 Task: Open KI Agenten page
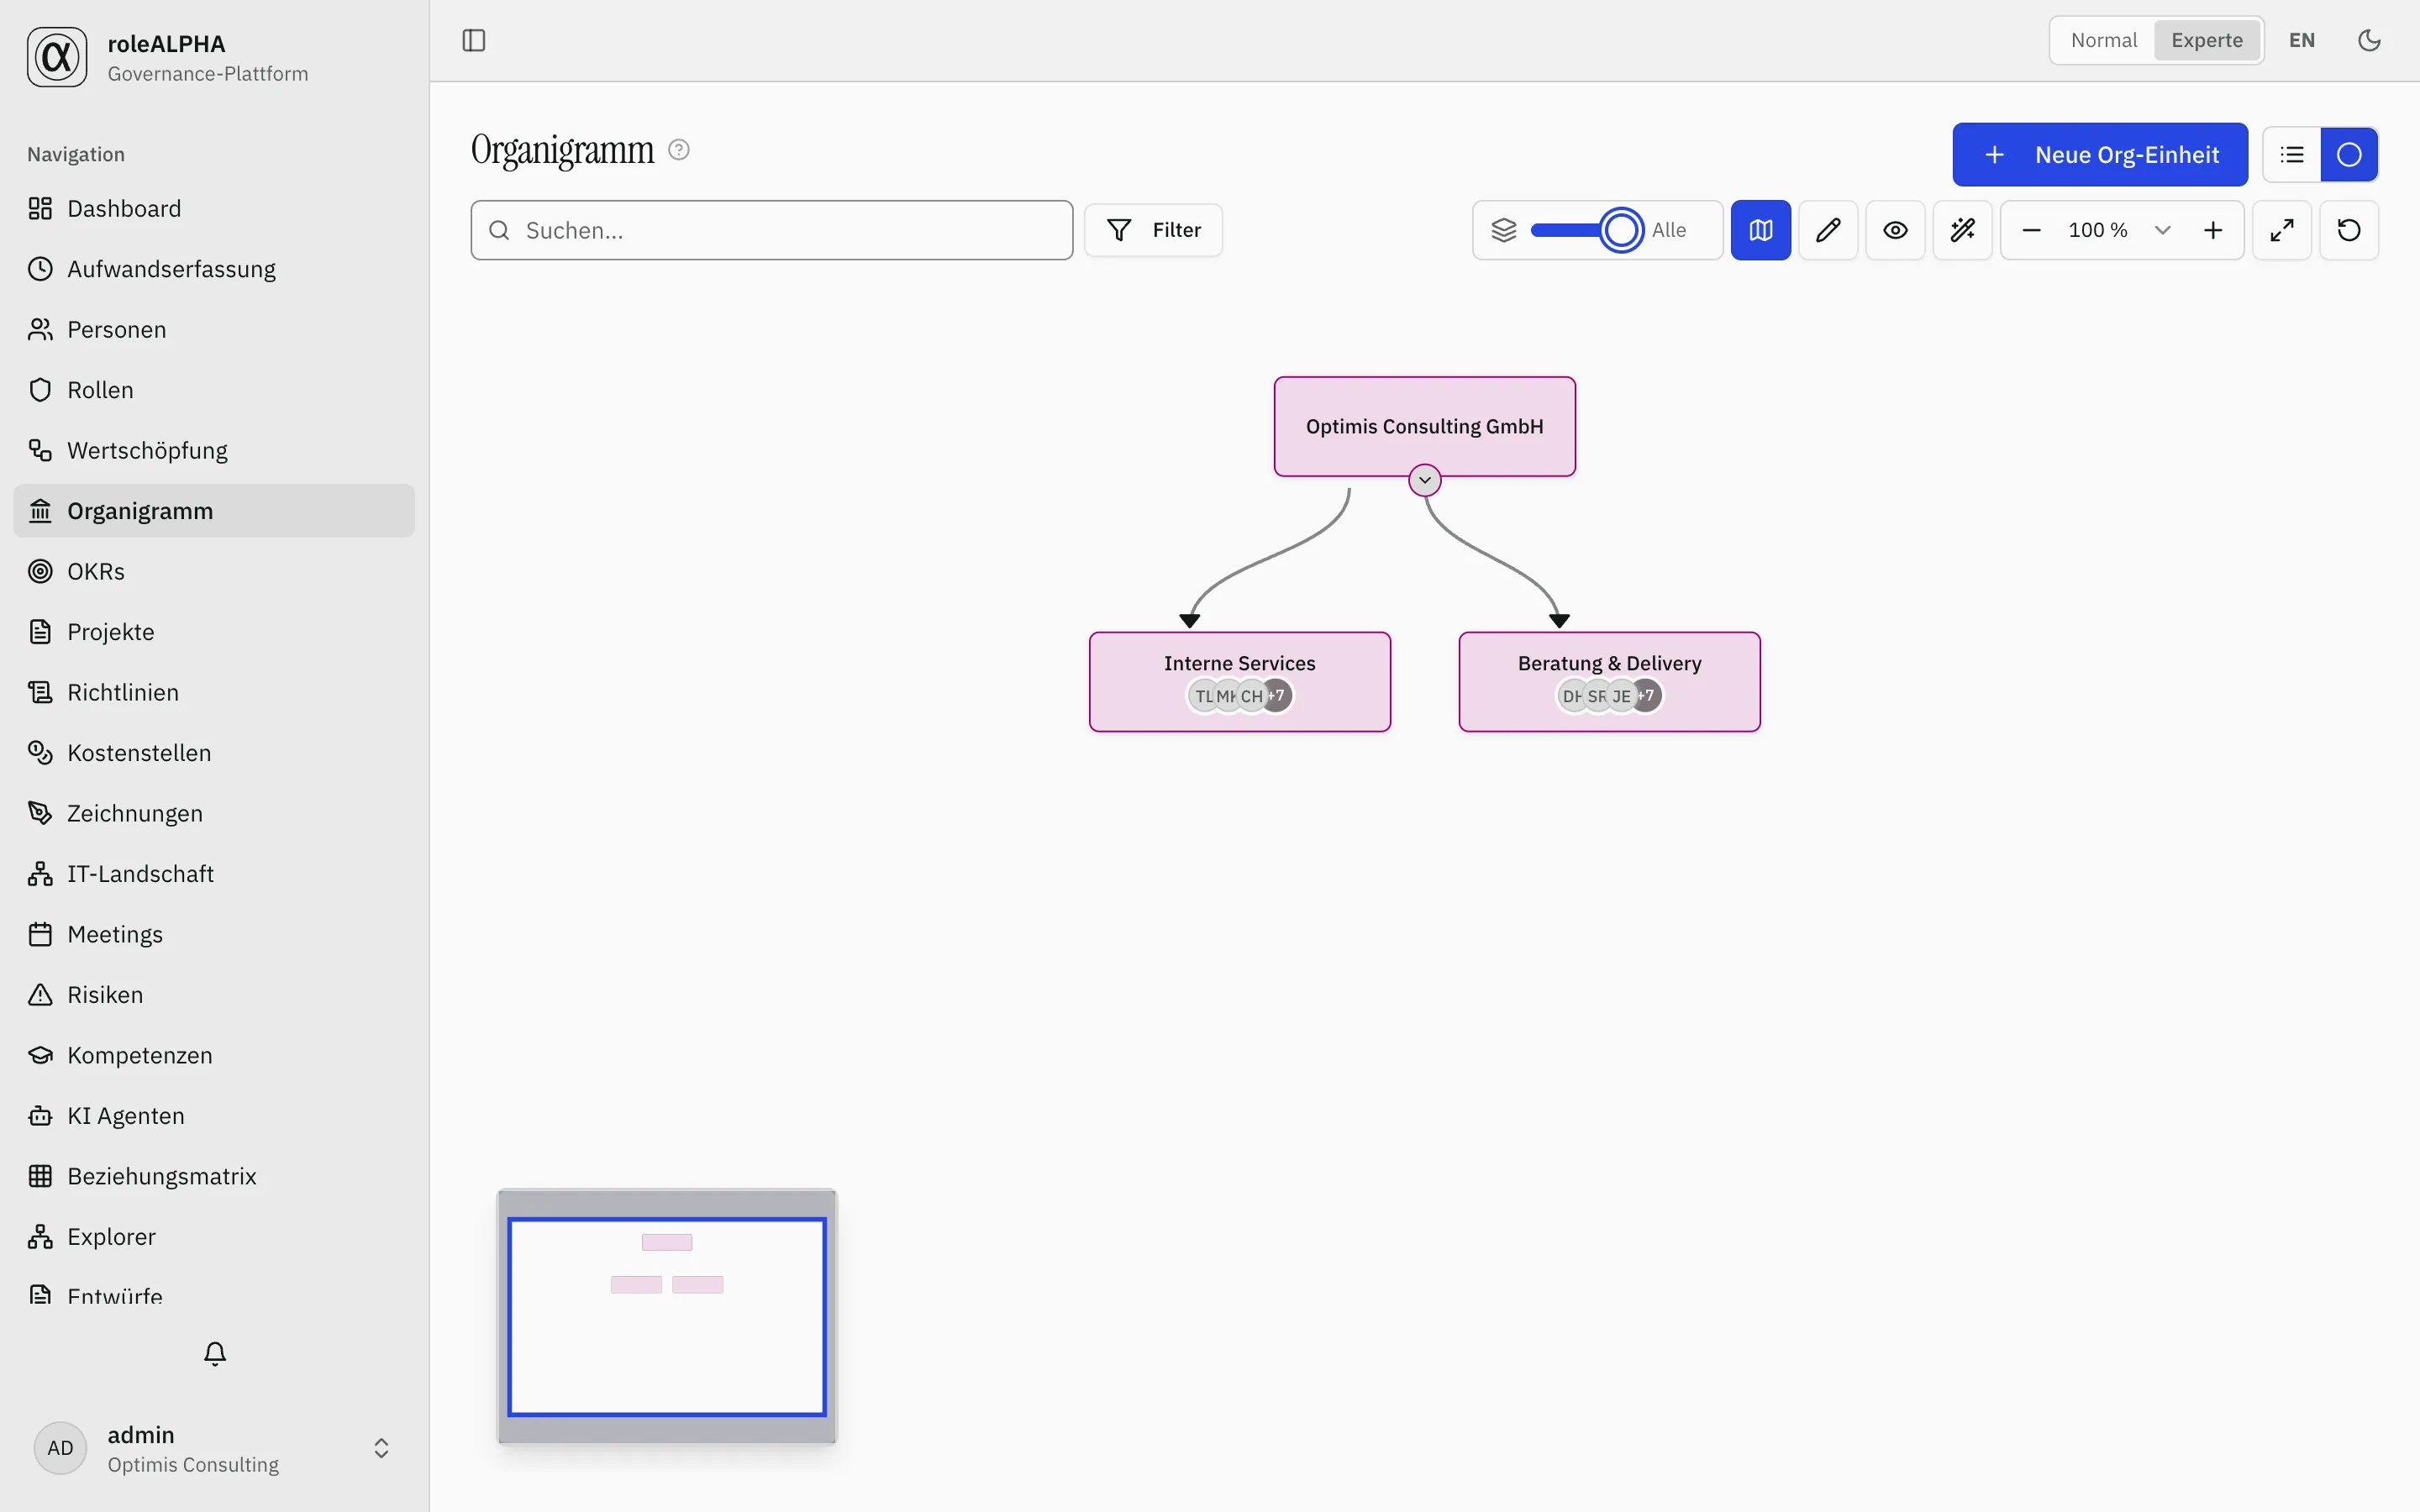(214, 1116)
